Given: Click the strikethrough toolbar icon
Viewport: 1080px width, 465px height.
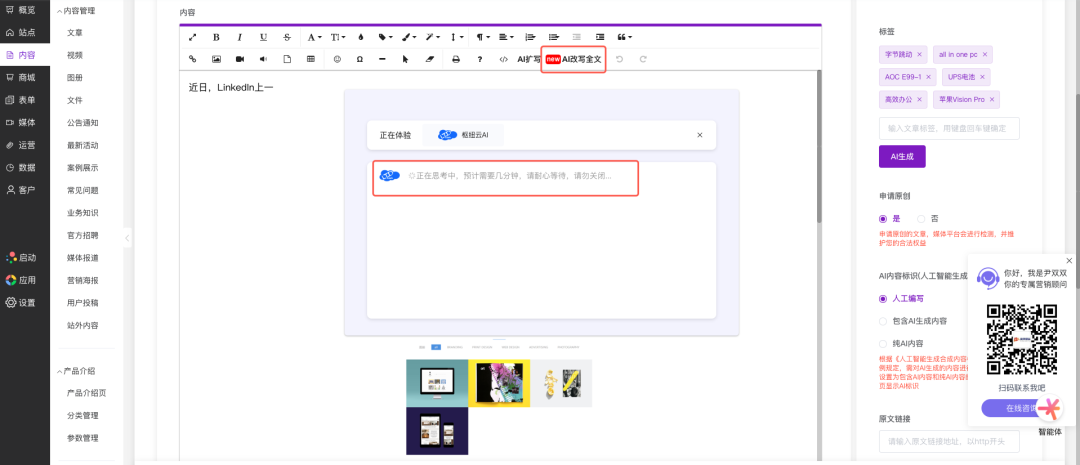Looking at the screenshot, I should 287,37.
